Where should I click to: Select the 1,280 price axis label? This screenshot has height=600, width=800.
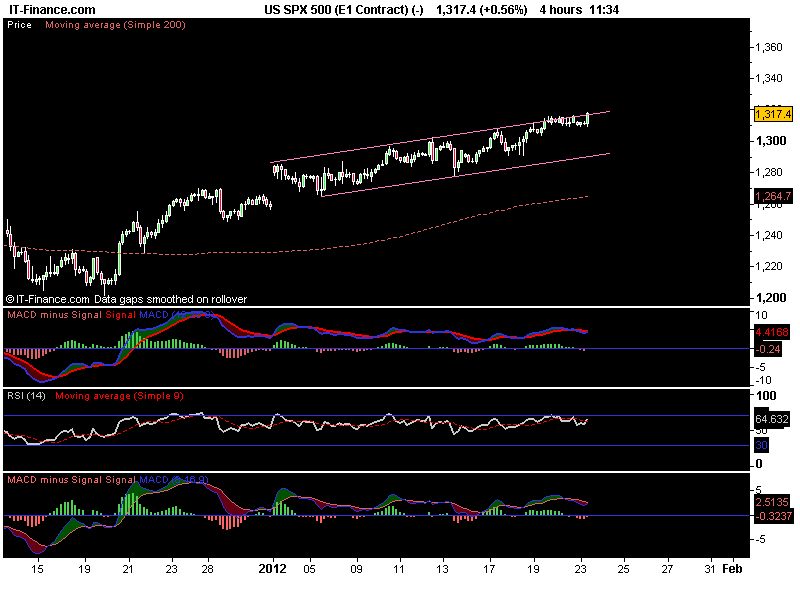768,172
